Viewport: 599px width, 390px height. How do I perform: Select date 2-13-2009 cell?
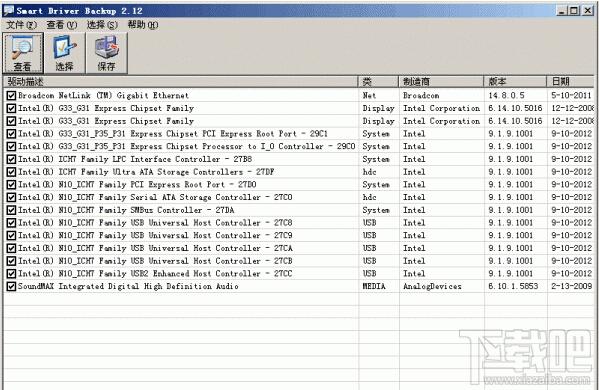pos(571,286)
